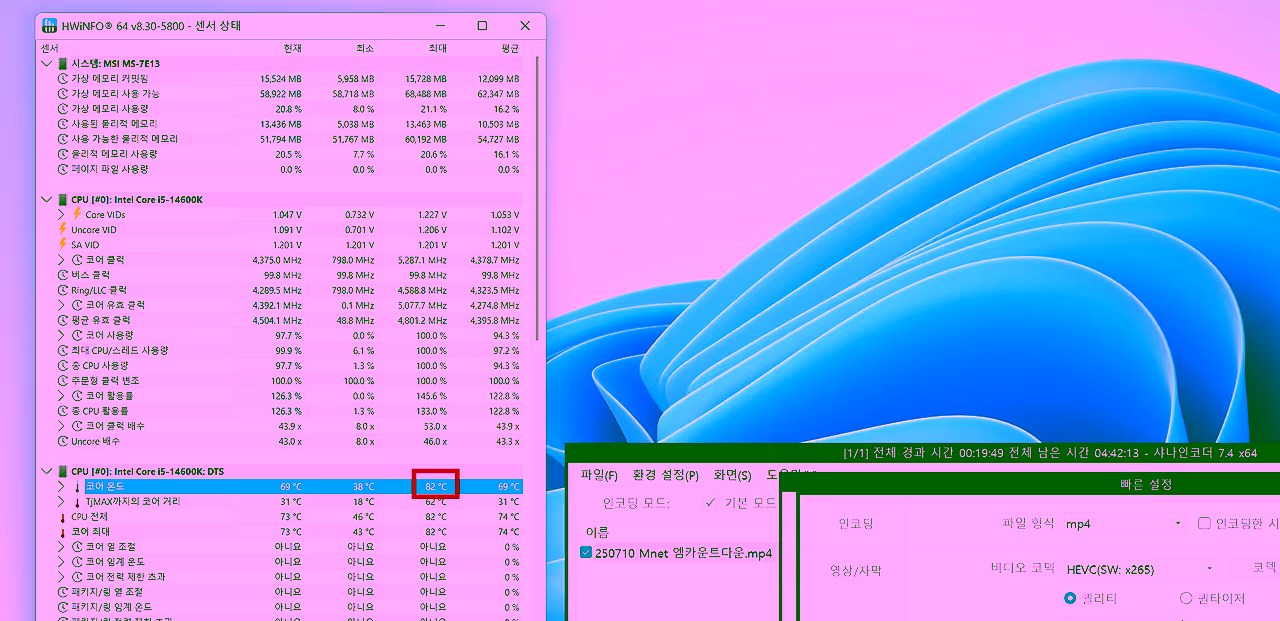Click clock icon of 총 CPU 사용량 row
The image size is (1280, 621).
pos(63,365)
